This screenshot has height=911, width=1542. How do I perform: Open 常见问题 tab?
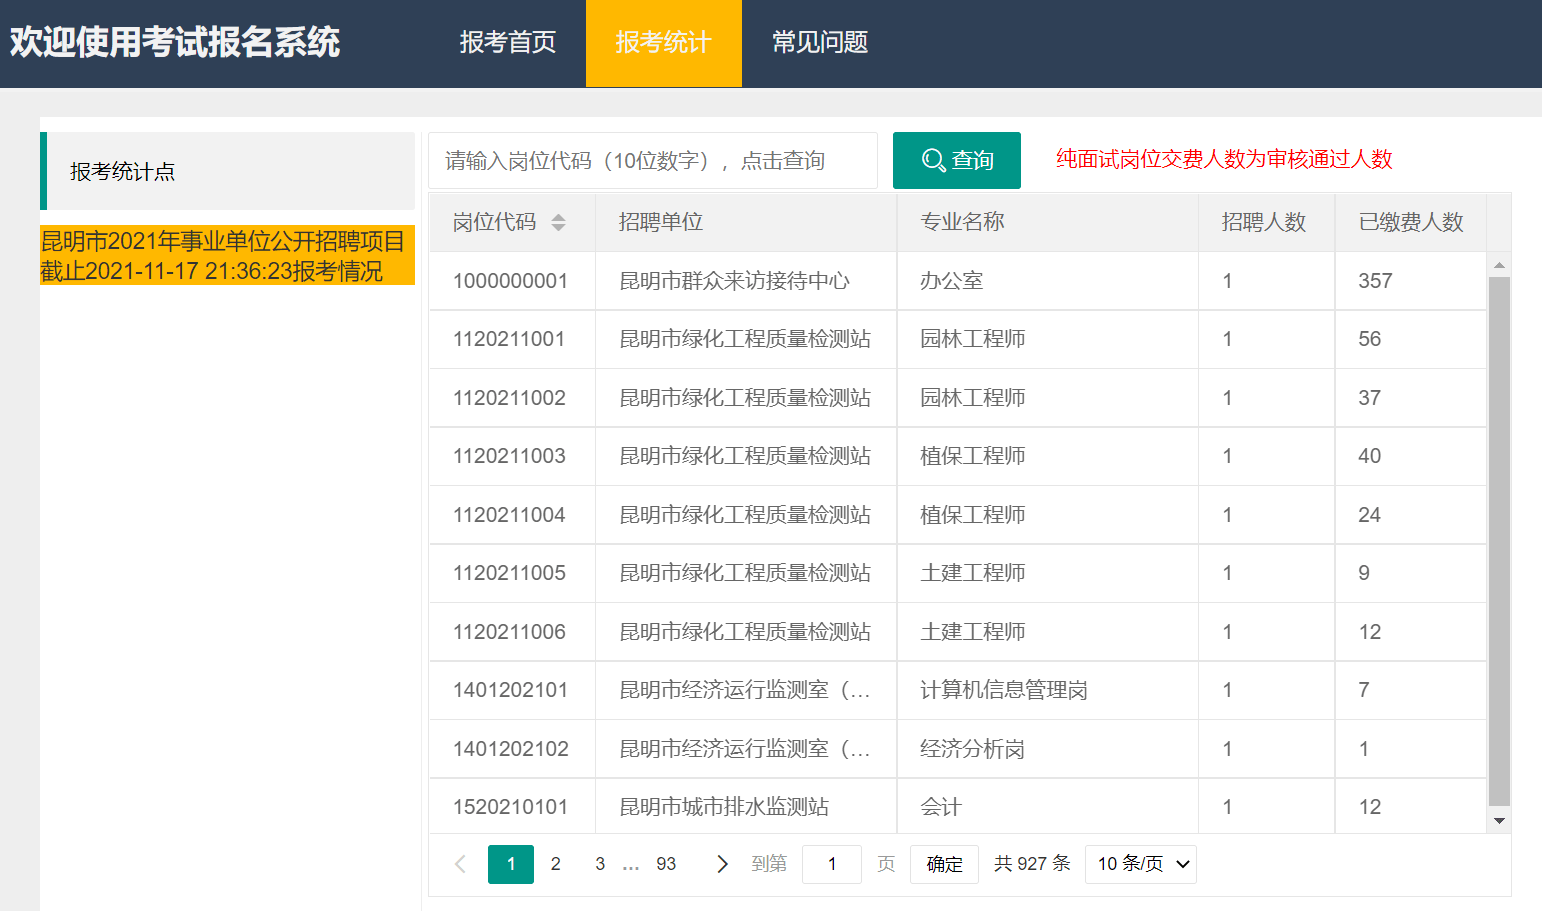(x=820, y=43)
